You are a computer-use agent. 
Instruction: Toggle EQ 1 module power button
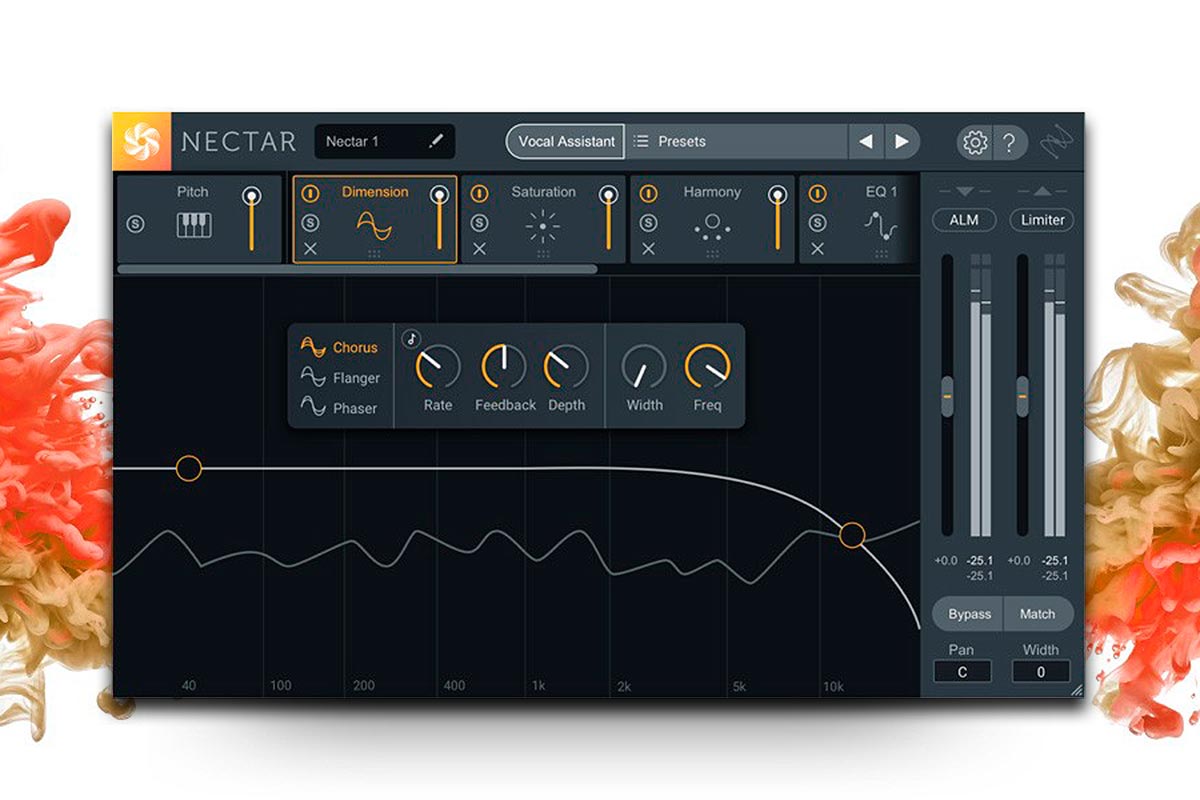817,193
